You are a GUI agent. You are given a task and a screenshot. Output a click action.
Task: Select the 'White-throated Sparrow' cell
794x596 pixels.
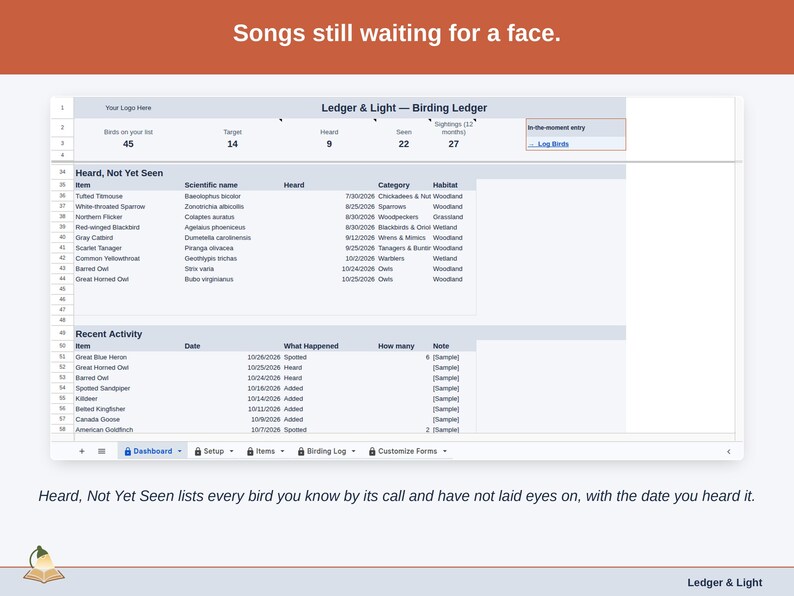129,207
